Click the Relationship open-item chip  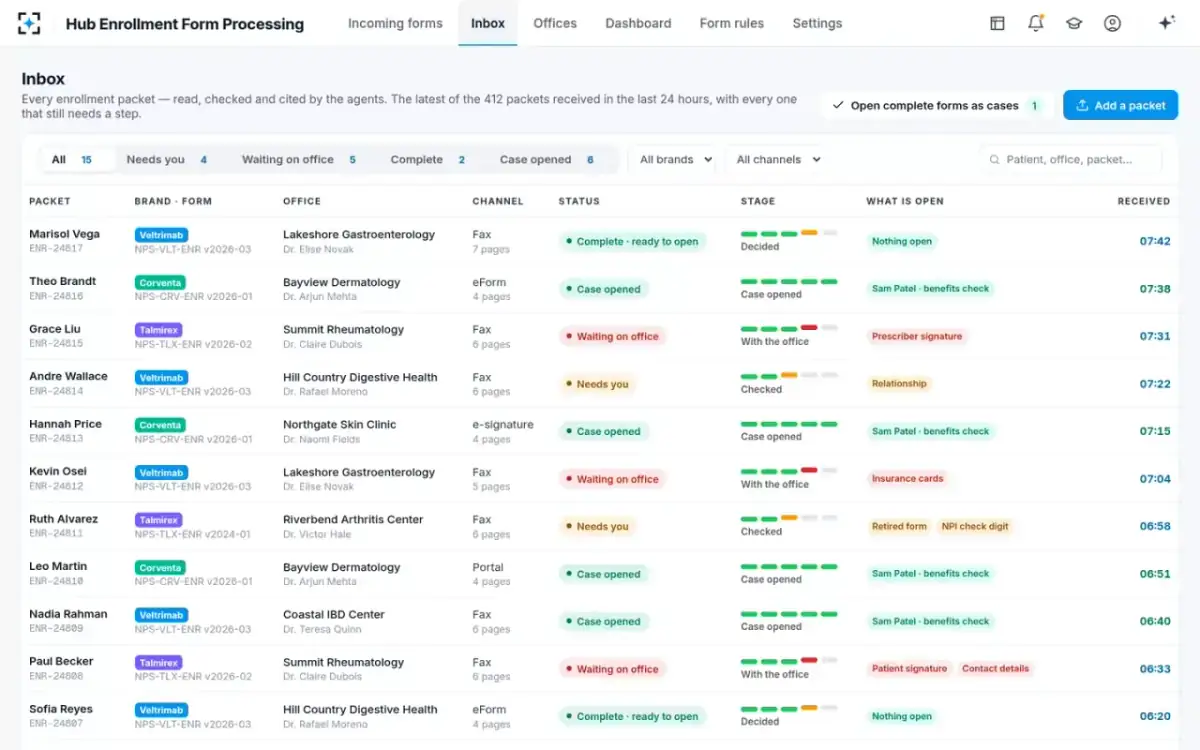pyautogui.click(x=899, y=384)
